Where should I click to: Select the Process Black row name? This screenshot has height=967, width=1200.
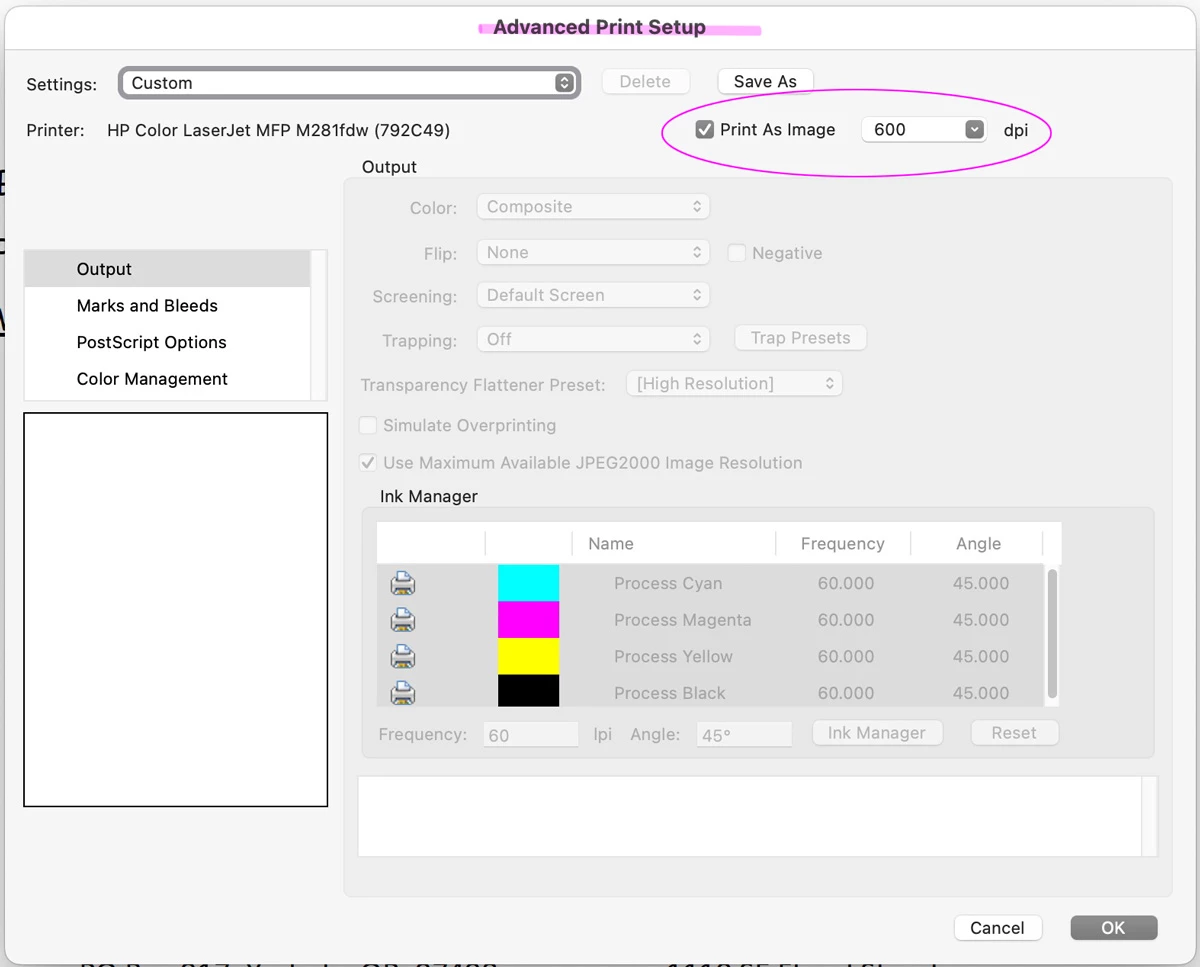pos(670,693)
